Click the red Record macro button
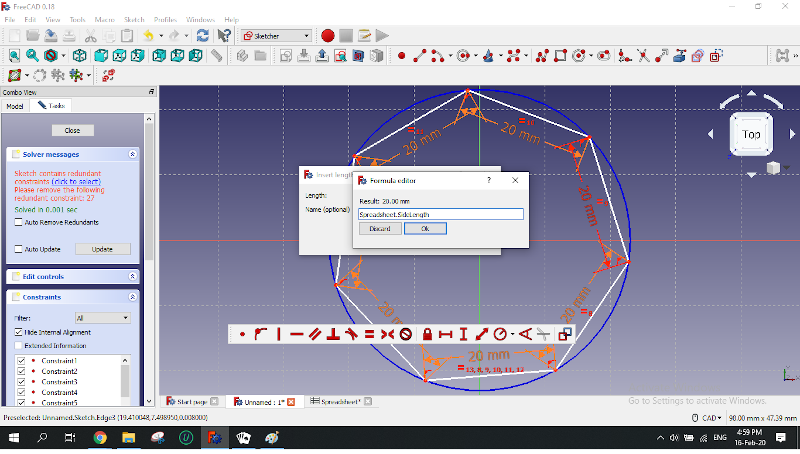Screen dimensions: 800x454 coord(328,36)
